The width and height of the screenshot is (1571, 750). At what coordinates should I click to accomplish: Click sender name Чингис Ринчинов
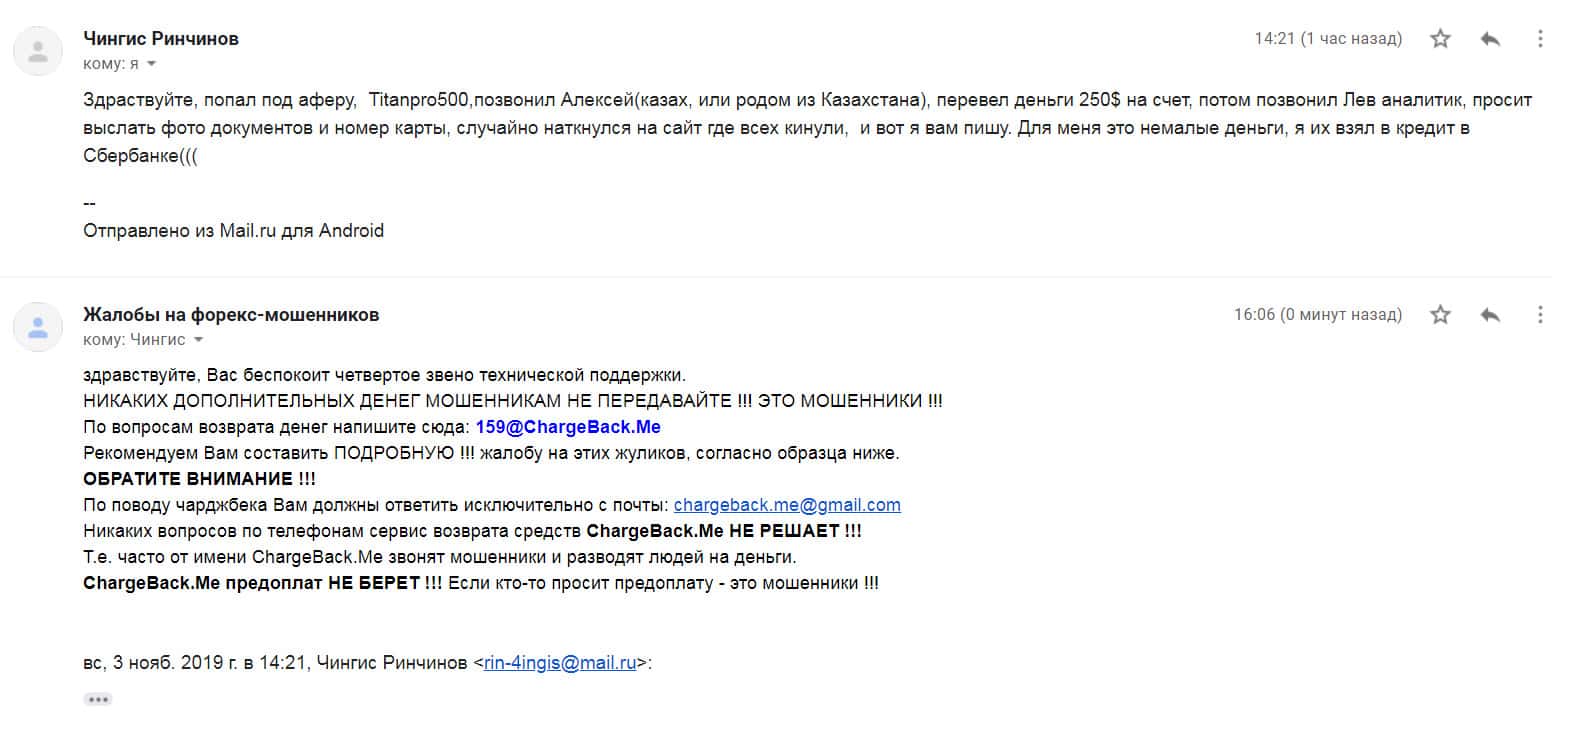(161, 39)
